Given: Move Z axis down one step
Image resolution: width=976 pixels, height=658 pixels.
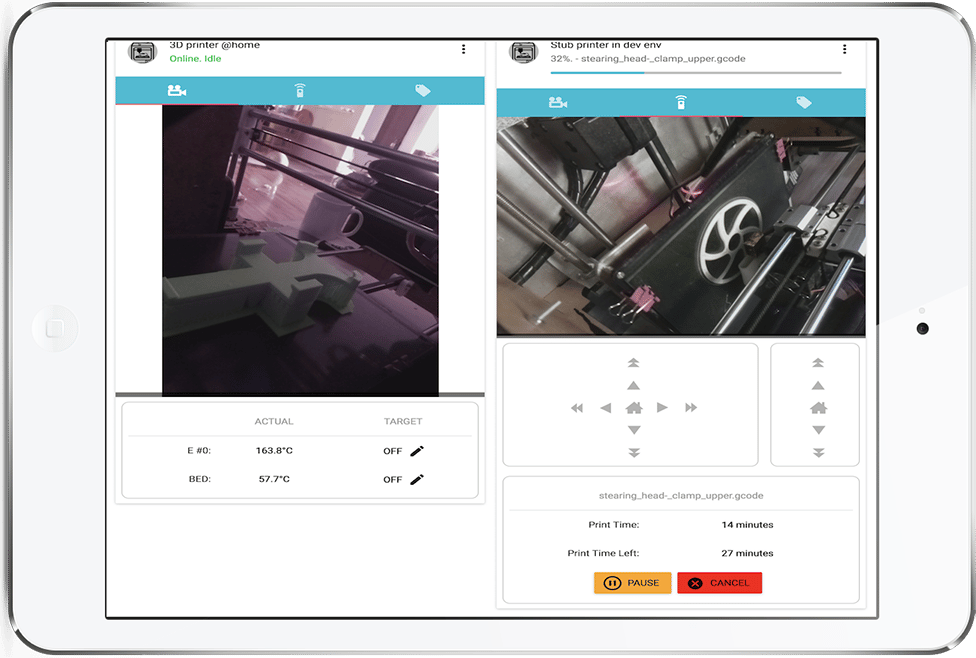Looking at the screenshot, I should [819, 430].
